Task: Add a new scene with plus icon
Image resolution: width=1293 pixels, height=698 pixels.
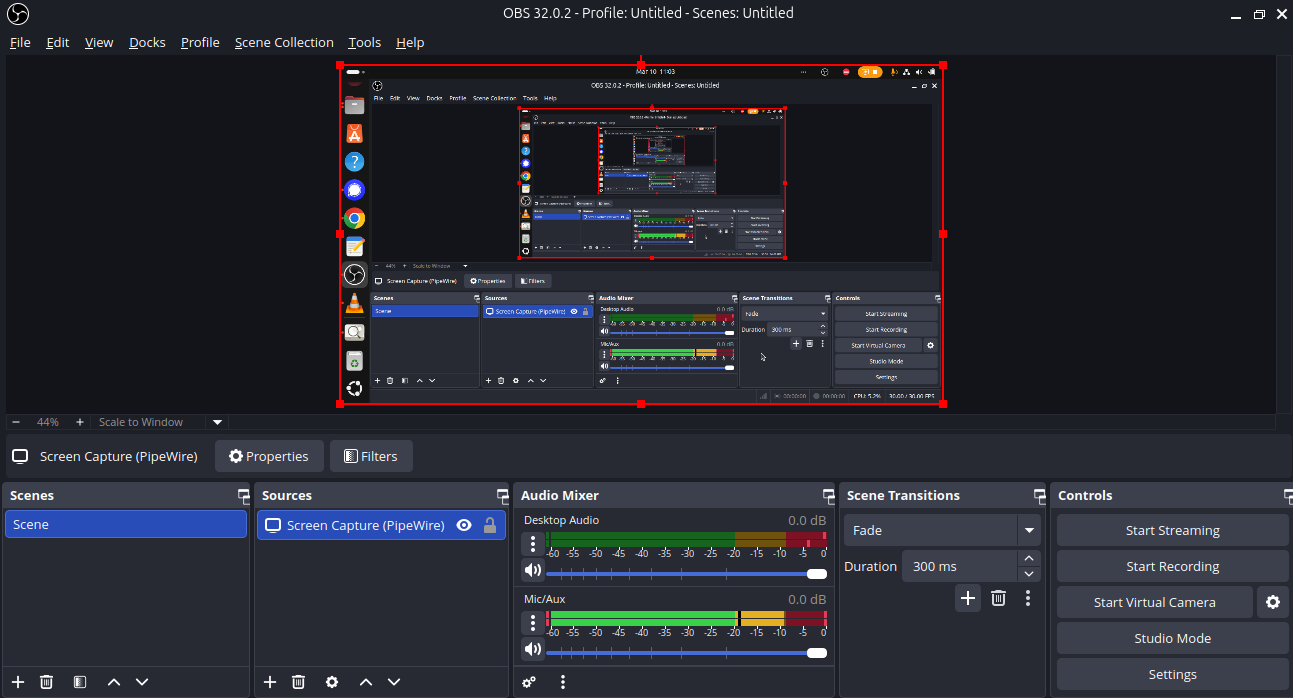Action: point(18,682)
